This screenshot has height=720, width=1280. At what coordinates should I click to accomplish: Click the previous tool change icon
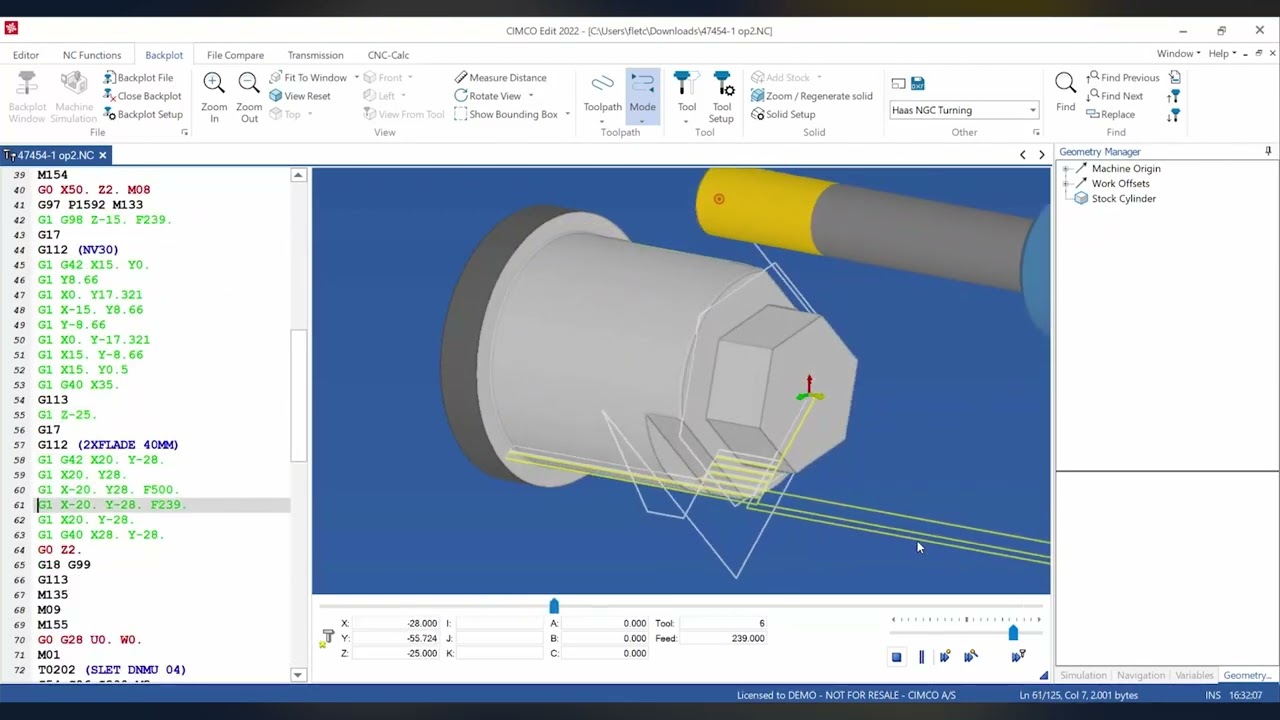[x=1175, y=96]
